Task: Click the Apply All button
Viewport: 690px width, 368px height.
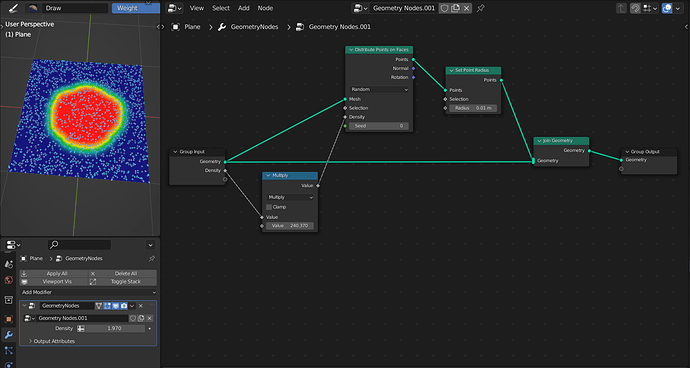Action: (x=54, y=273)
